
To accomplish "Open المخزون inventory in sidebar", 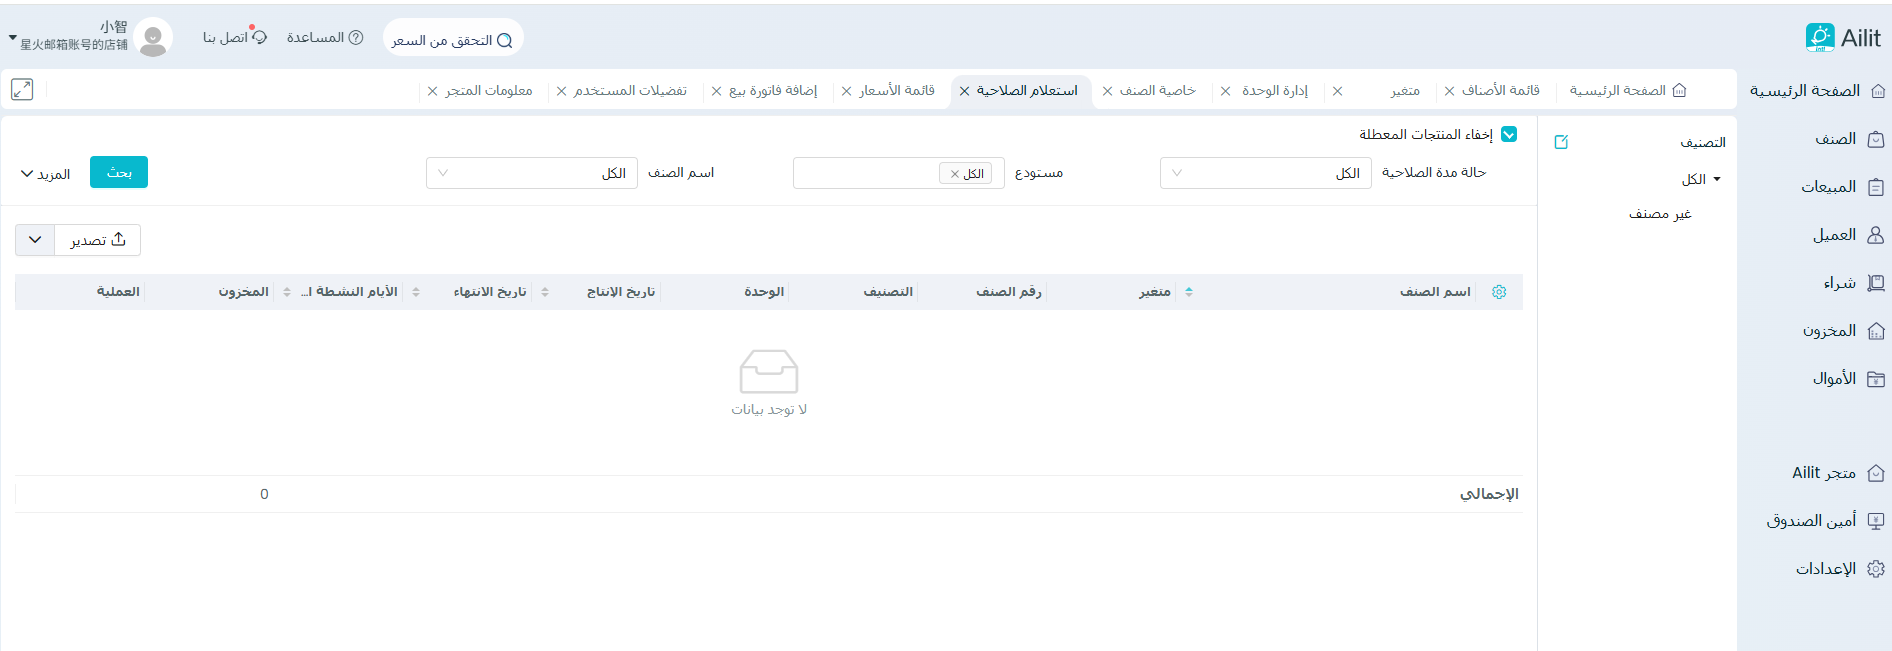I will [x=1830, y=331].
